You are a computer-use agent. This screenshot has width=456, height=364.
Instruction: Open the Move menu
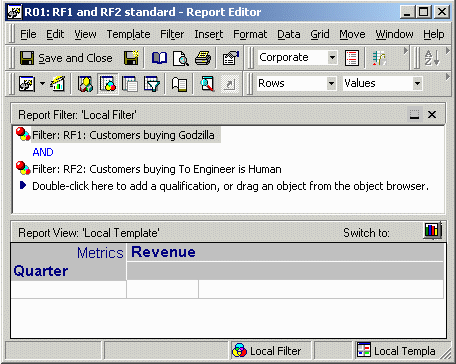(352, 34)
